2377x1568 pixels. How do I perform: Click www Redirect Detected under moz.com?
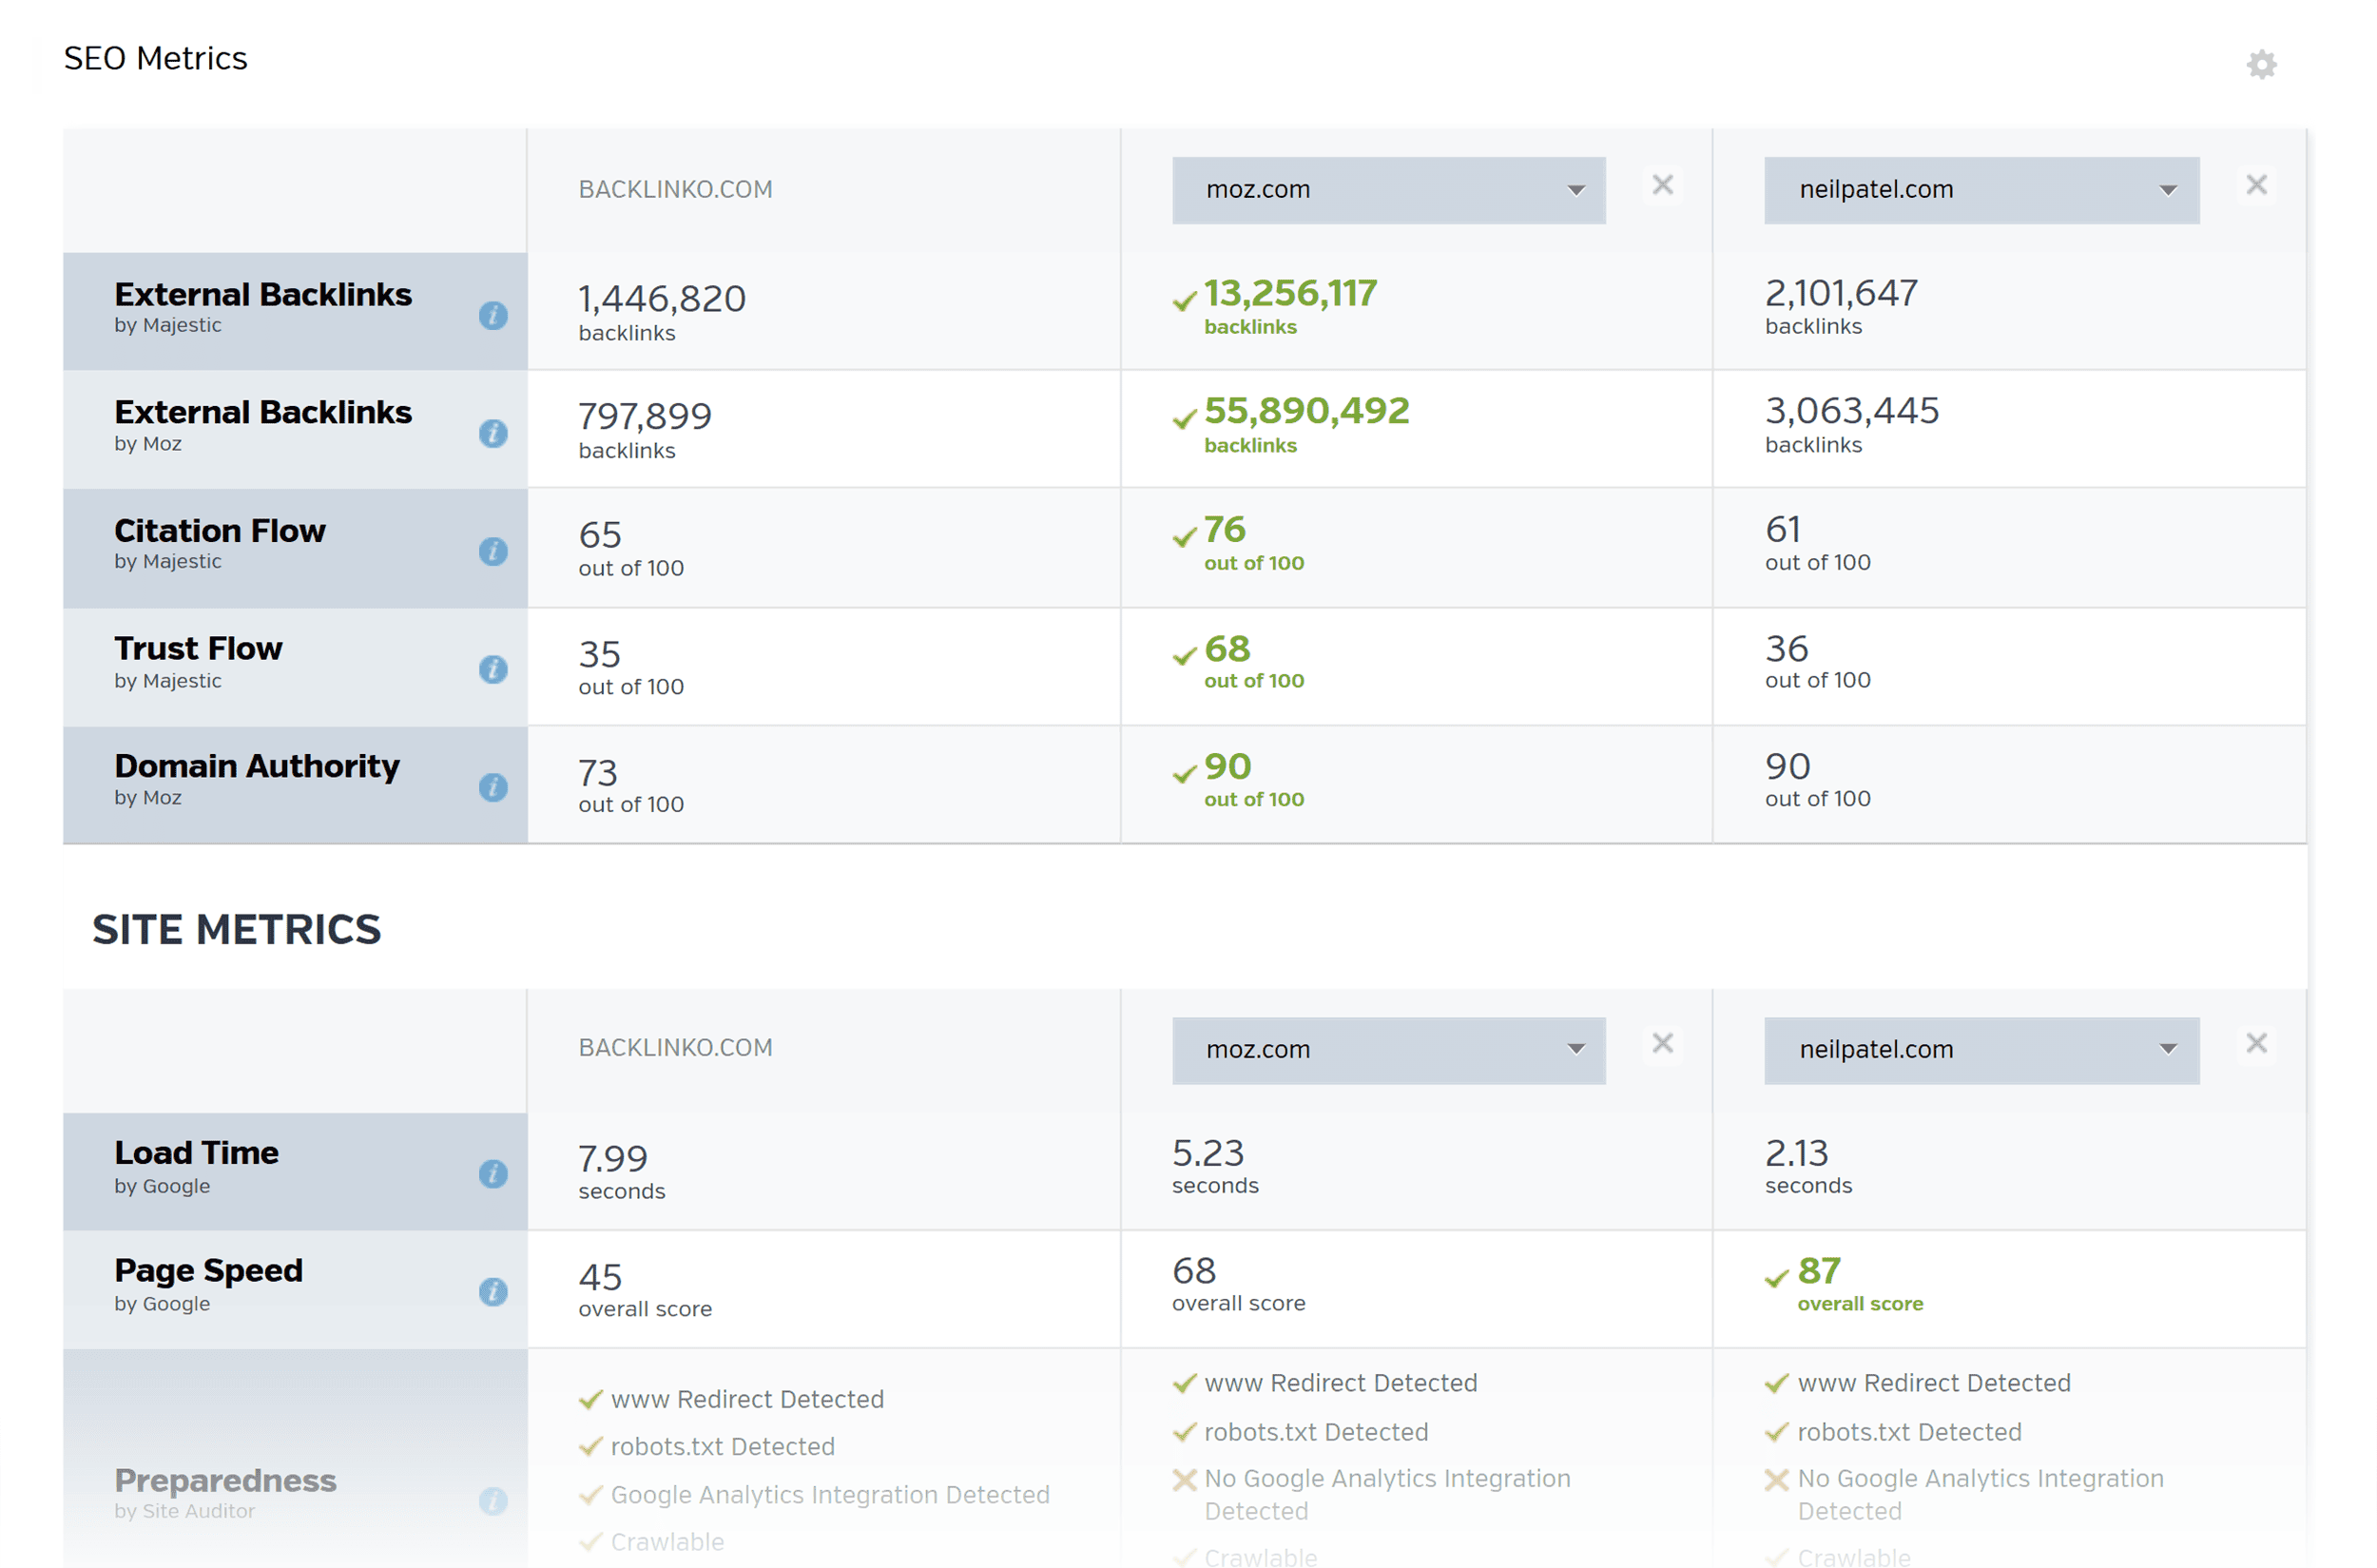pos(1340,1383)
